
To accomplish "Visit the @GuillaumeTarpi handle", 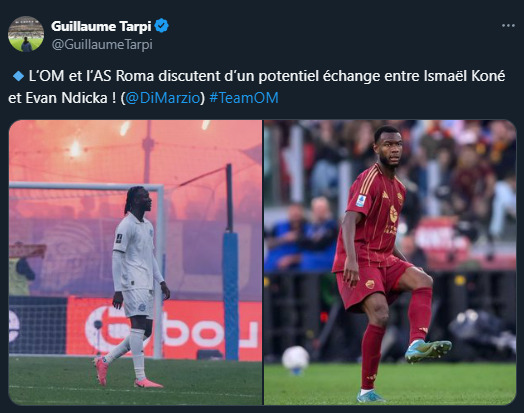I will [x=102, y=44].
